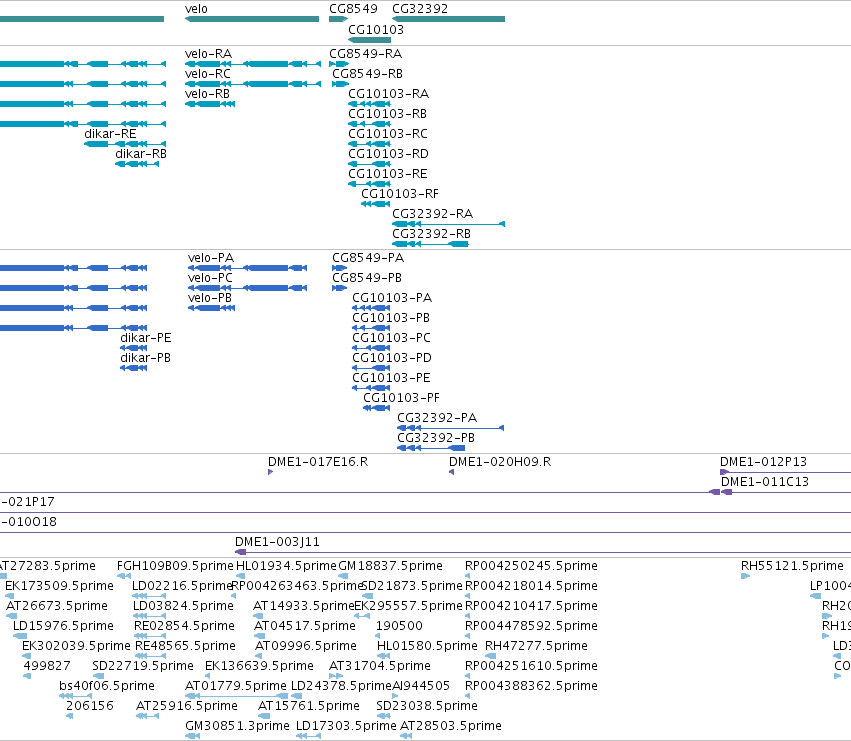Screen dimensions: 851x741
Task: Select the CG8549 gene label
Action: pos(353,9)
